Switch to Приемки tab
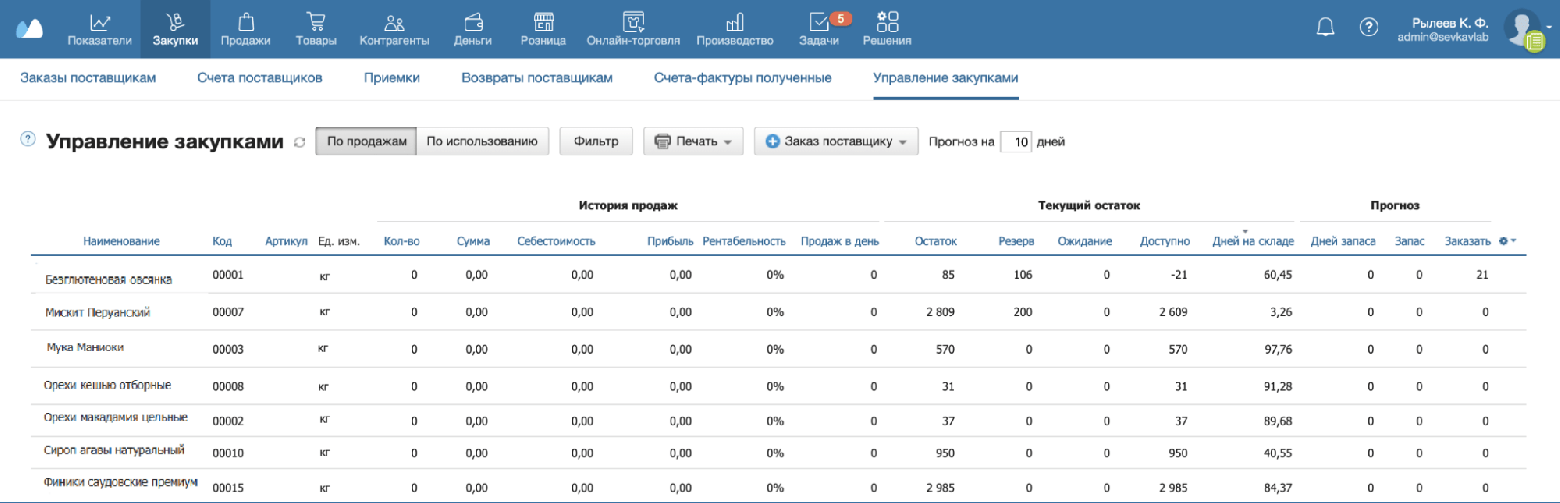Screen dimensions: 1560x503 (x=391, y=77)
